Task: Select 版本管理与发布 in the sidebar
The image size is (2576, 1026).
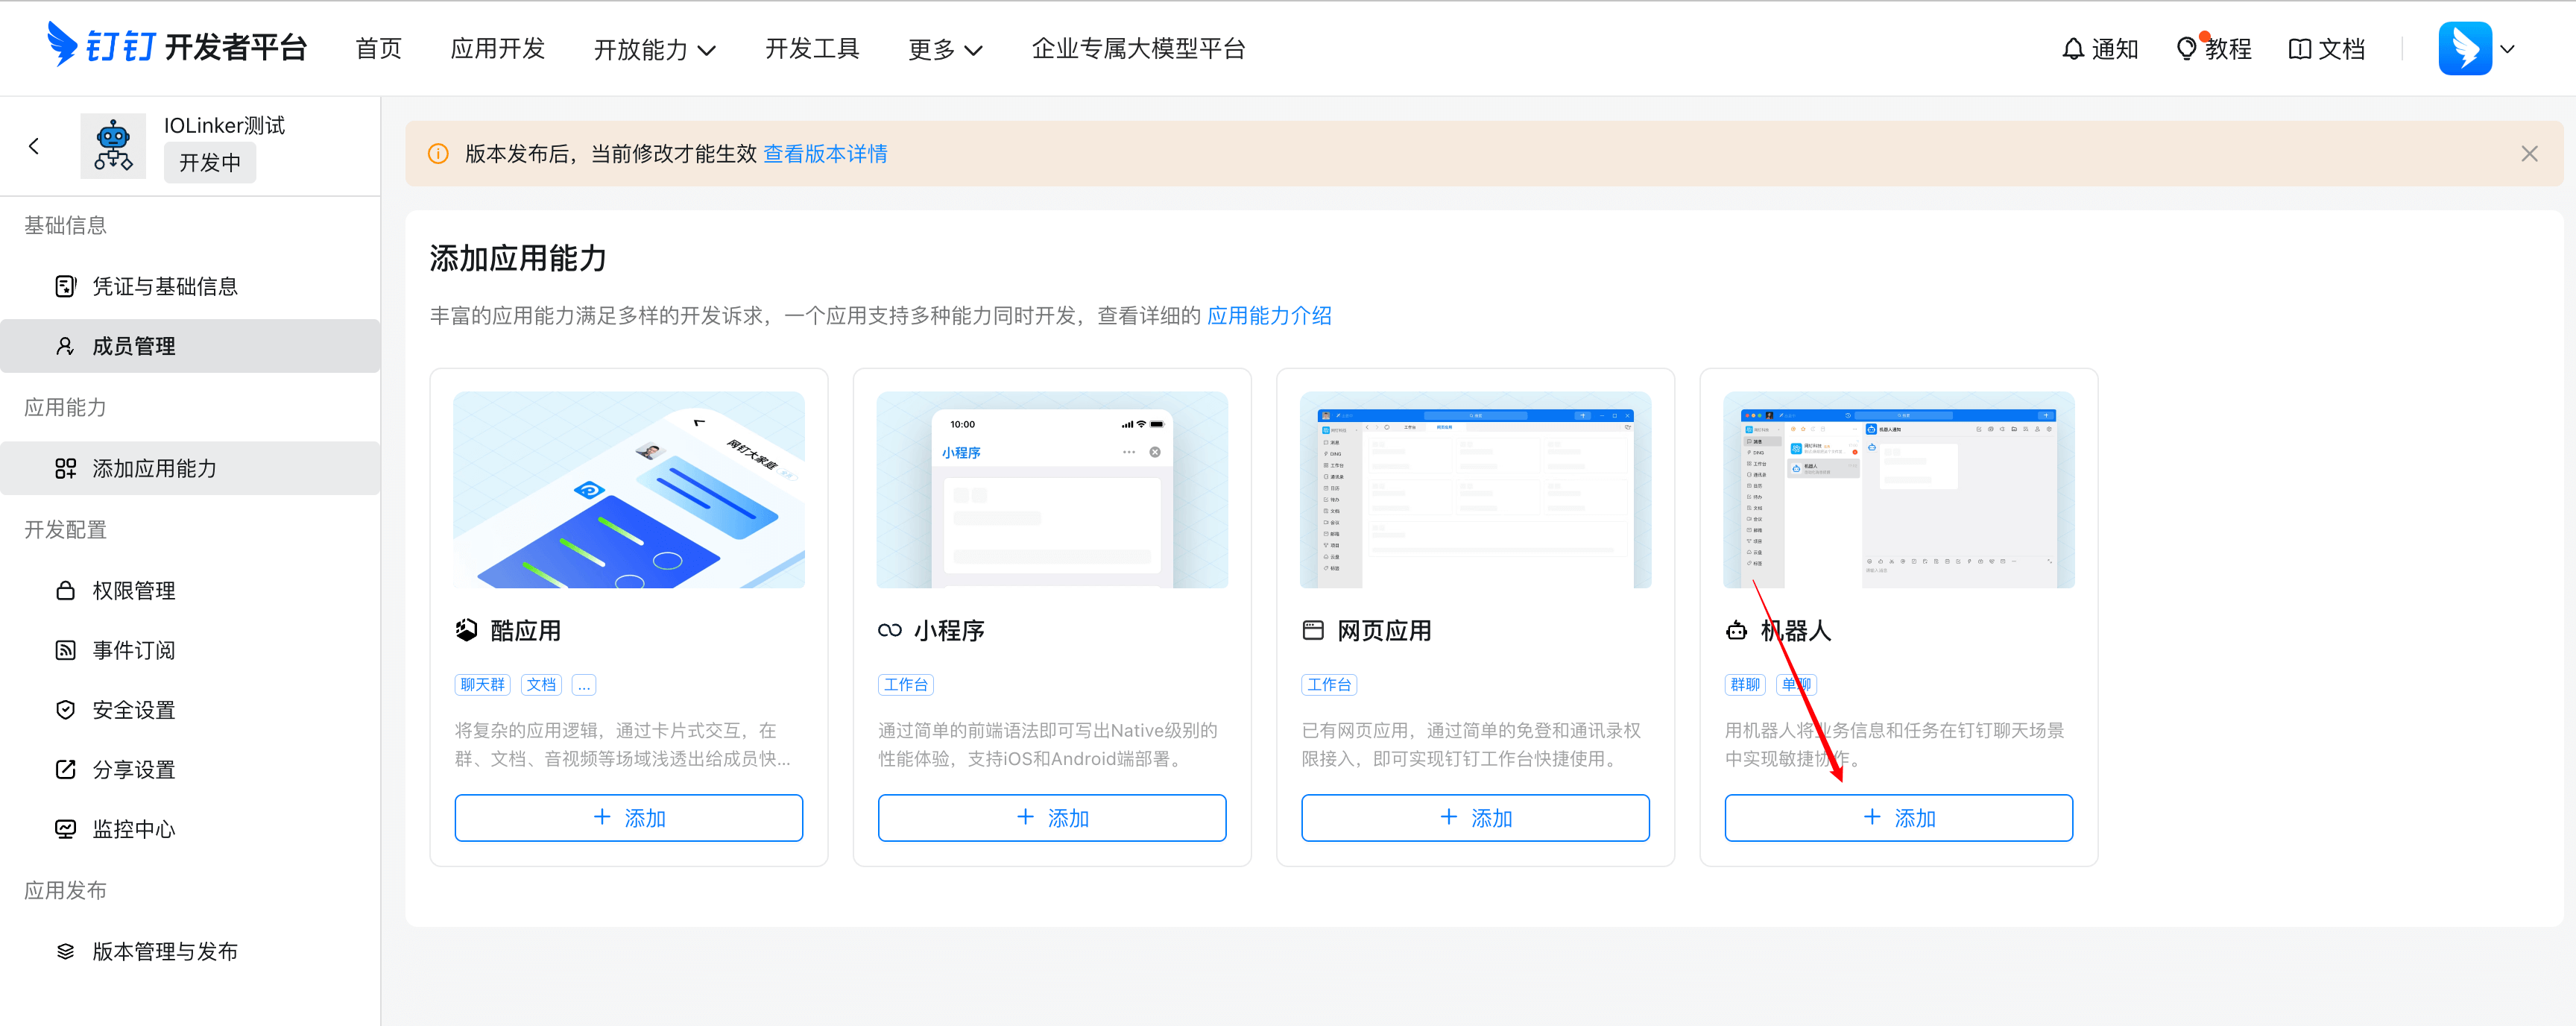Action: click(165, 951)
